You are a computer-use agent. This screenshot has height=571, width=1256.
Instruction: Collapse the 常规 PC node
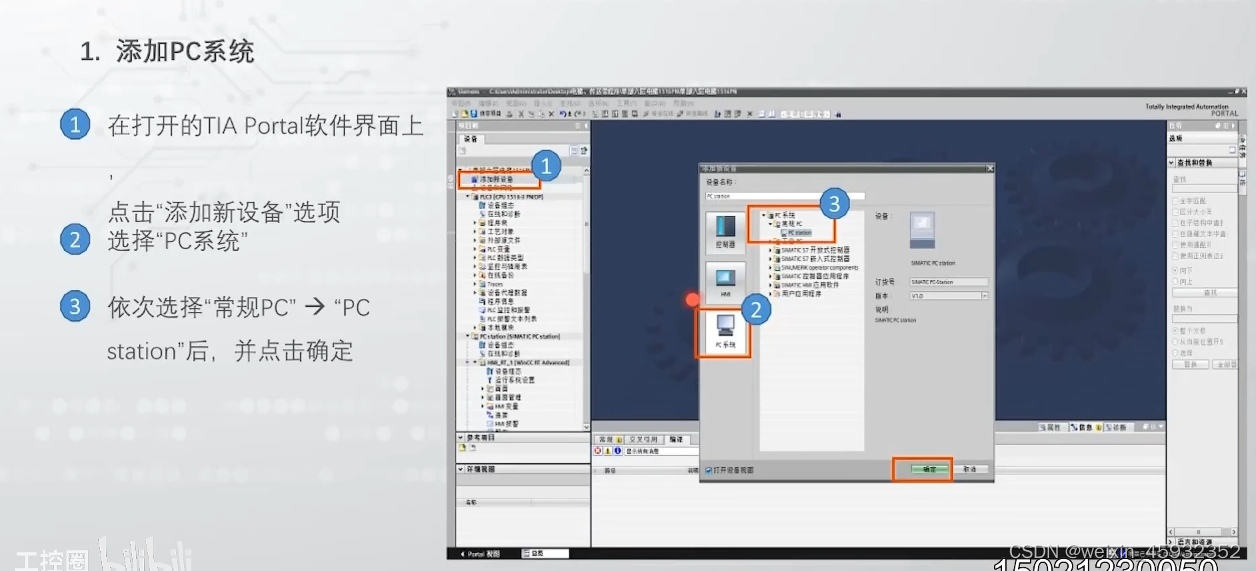pos(770,224)
